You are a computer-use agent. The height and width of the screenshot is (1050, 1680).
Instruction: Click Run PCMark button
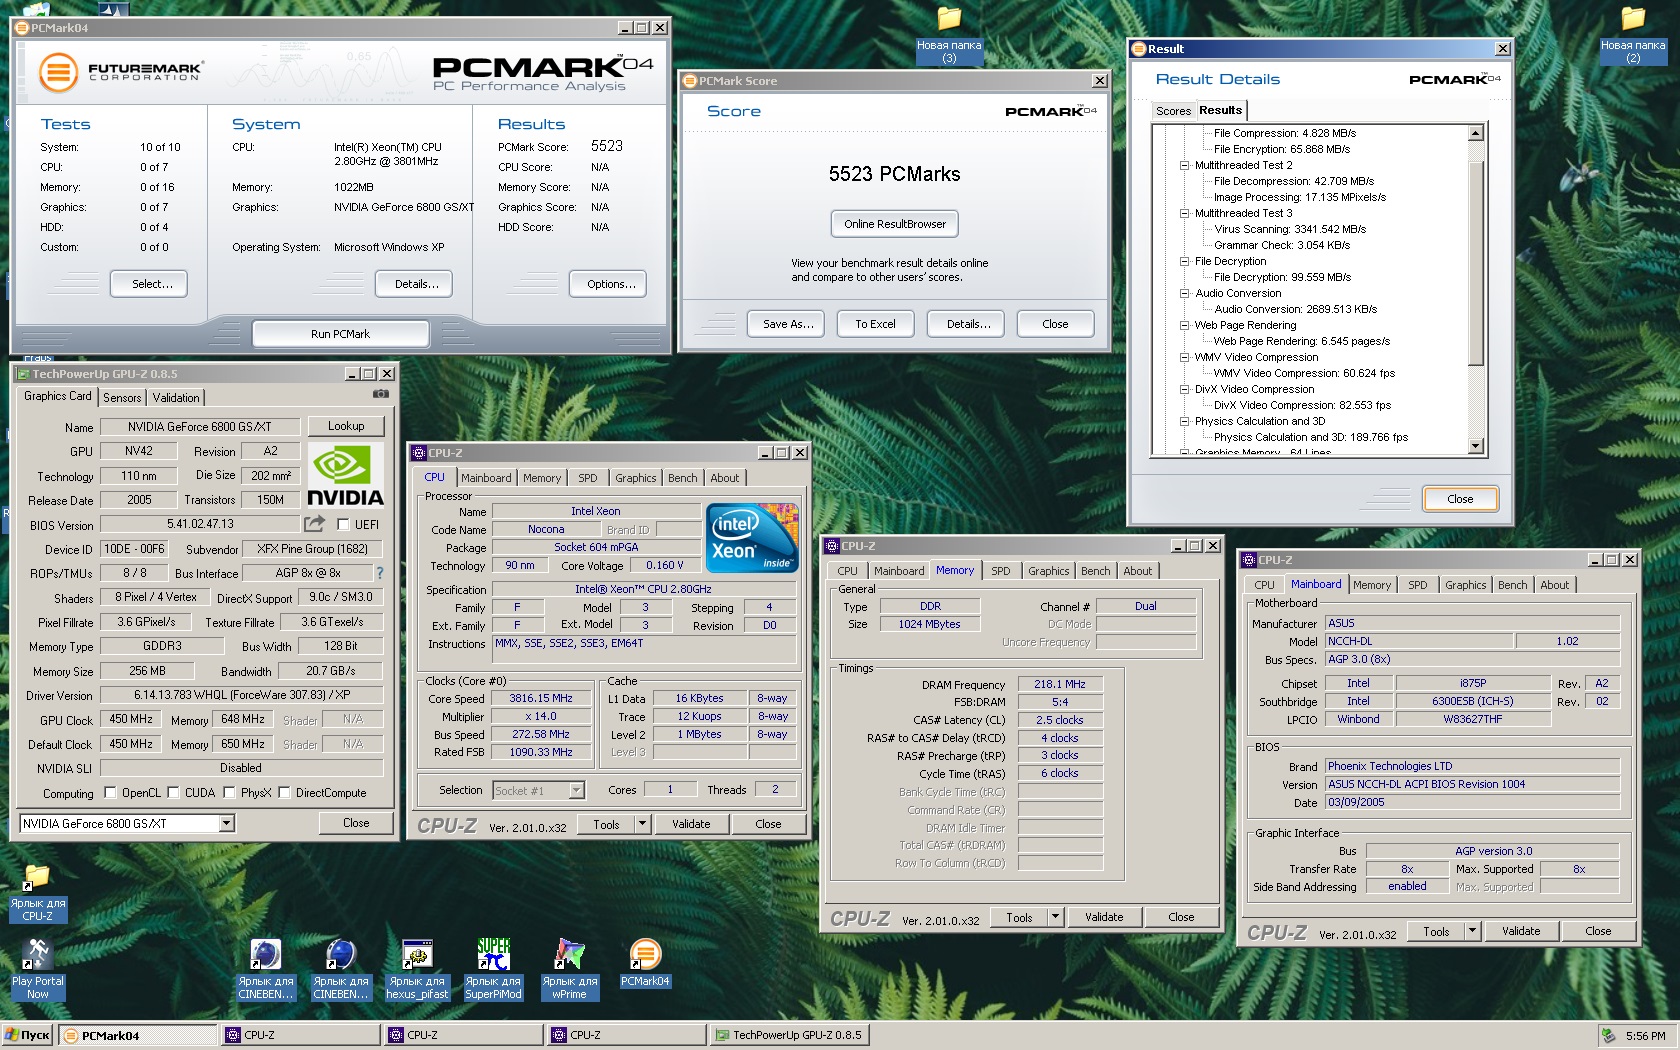coord(340,334)
